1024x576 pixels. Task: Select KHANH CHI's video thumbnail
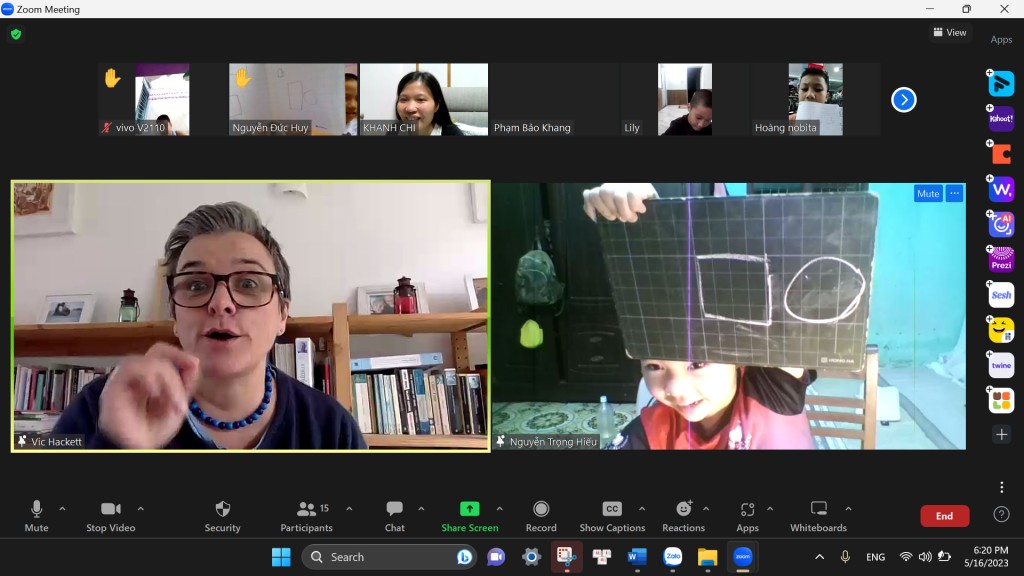click(424, 99)
